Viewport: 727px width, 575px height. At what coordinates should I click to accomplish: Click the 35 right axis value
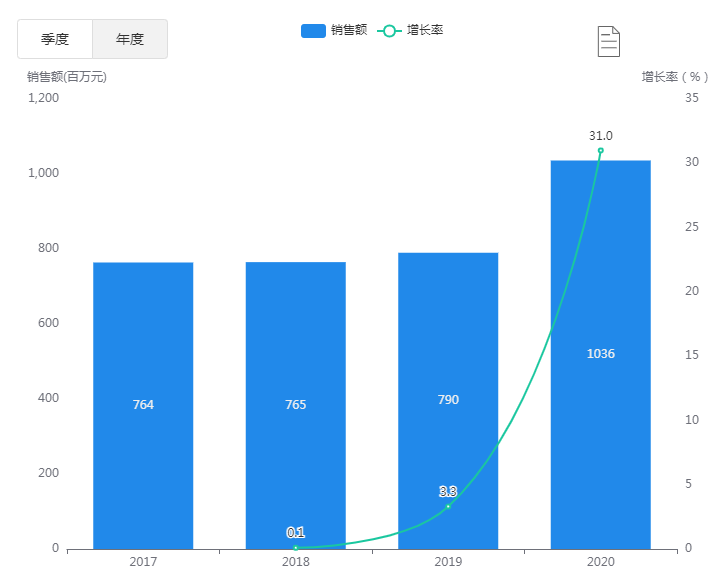[x=692, y=98]
